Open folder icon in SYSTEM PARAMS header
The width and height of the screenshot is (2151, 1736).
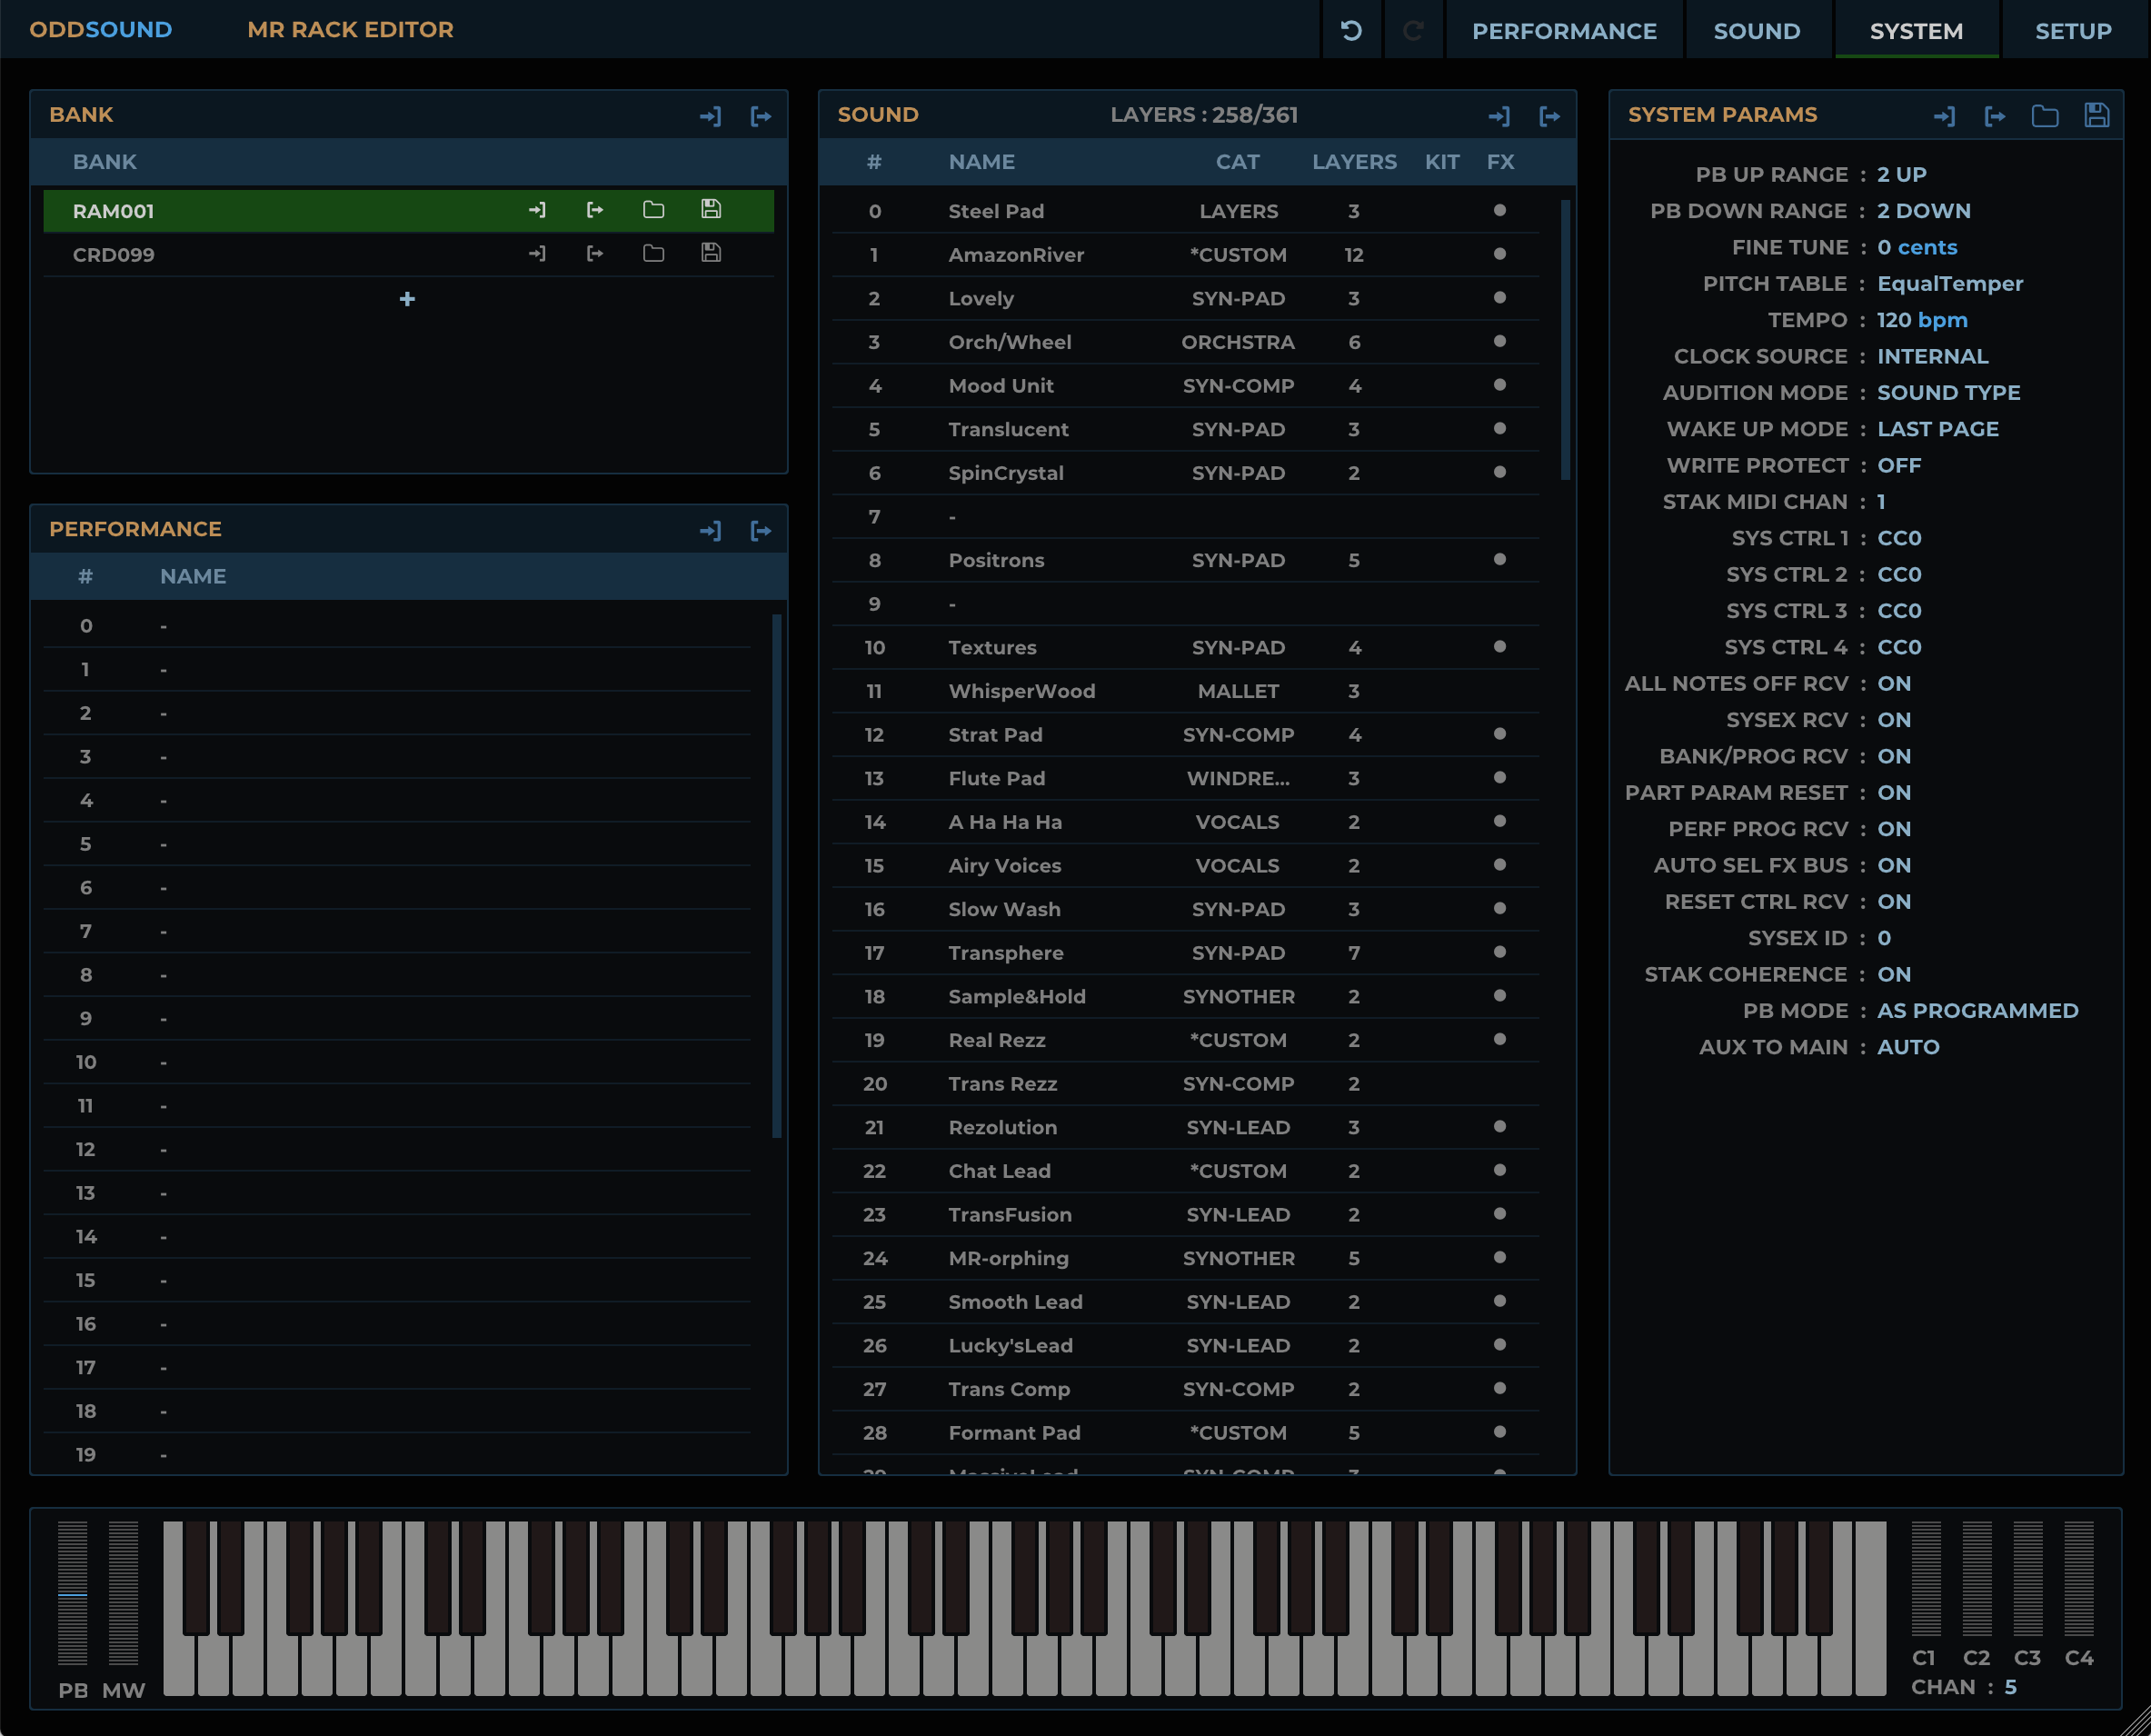tap(2045, 116)
